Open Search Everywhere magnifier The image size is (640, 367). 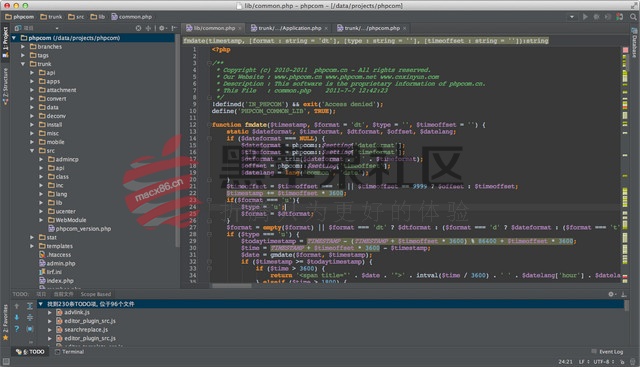click(x=633, y=17)
